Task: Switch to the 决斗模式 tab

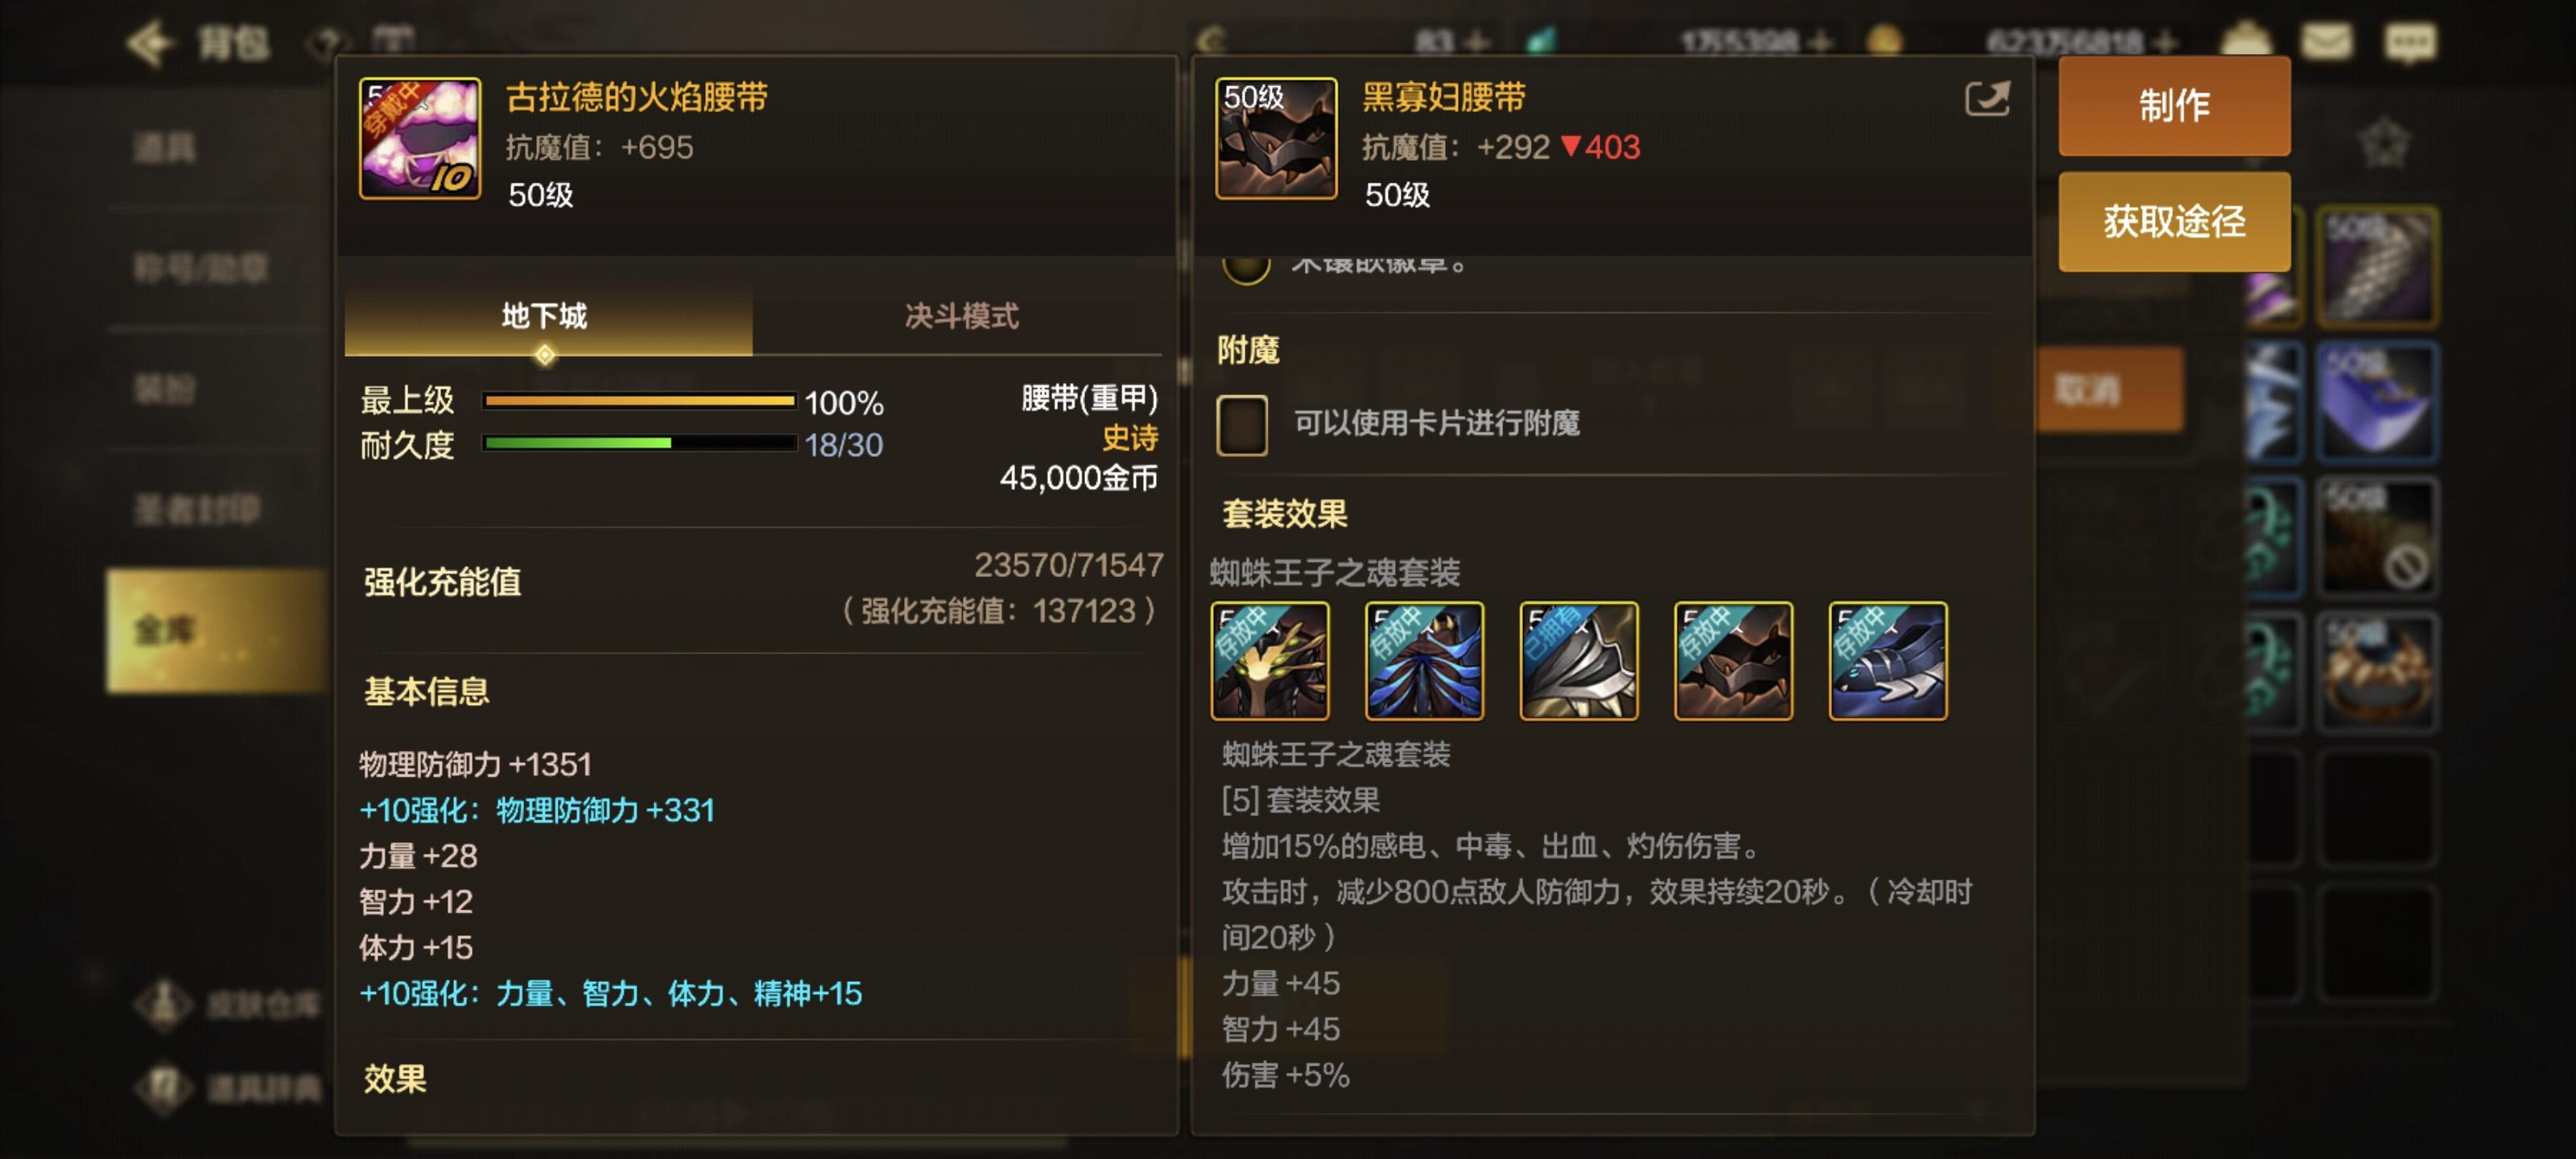Action: (961, 316)
